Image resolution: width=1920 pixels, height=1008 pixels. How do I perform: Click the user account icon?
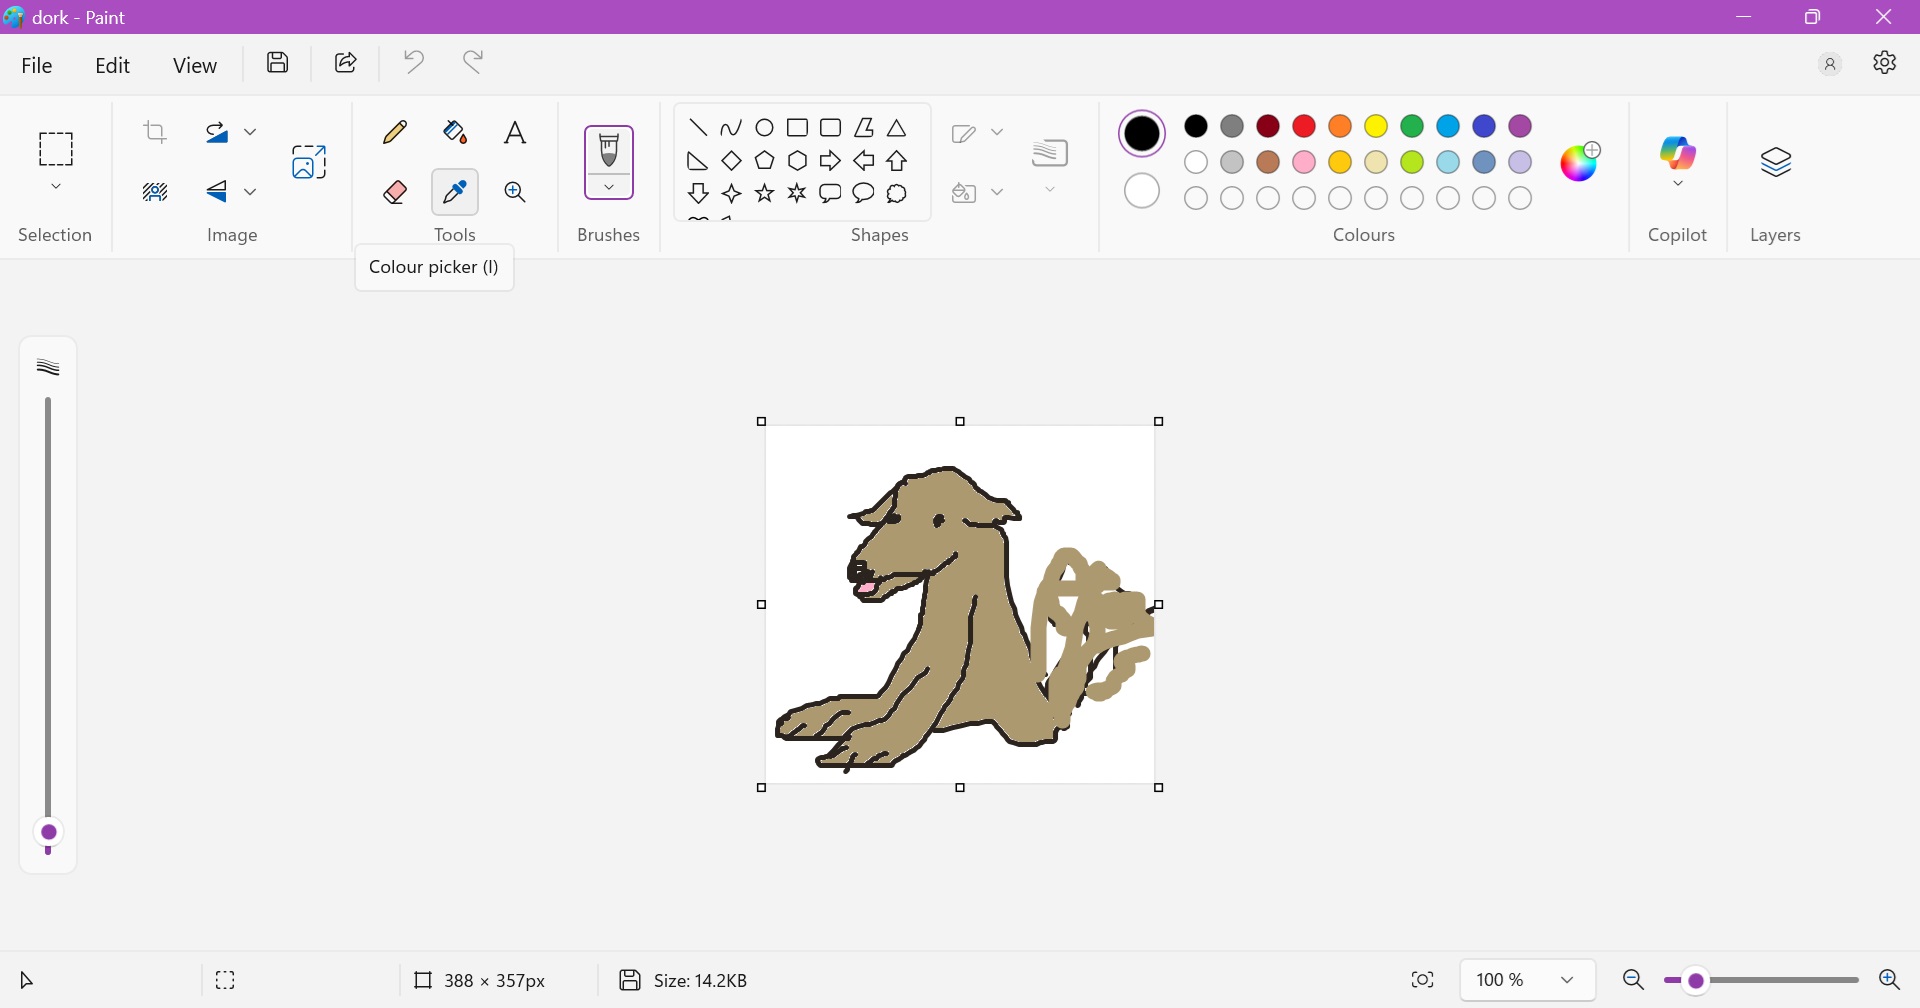click(1831, 65)
